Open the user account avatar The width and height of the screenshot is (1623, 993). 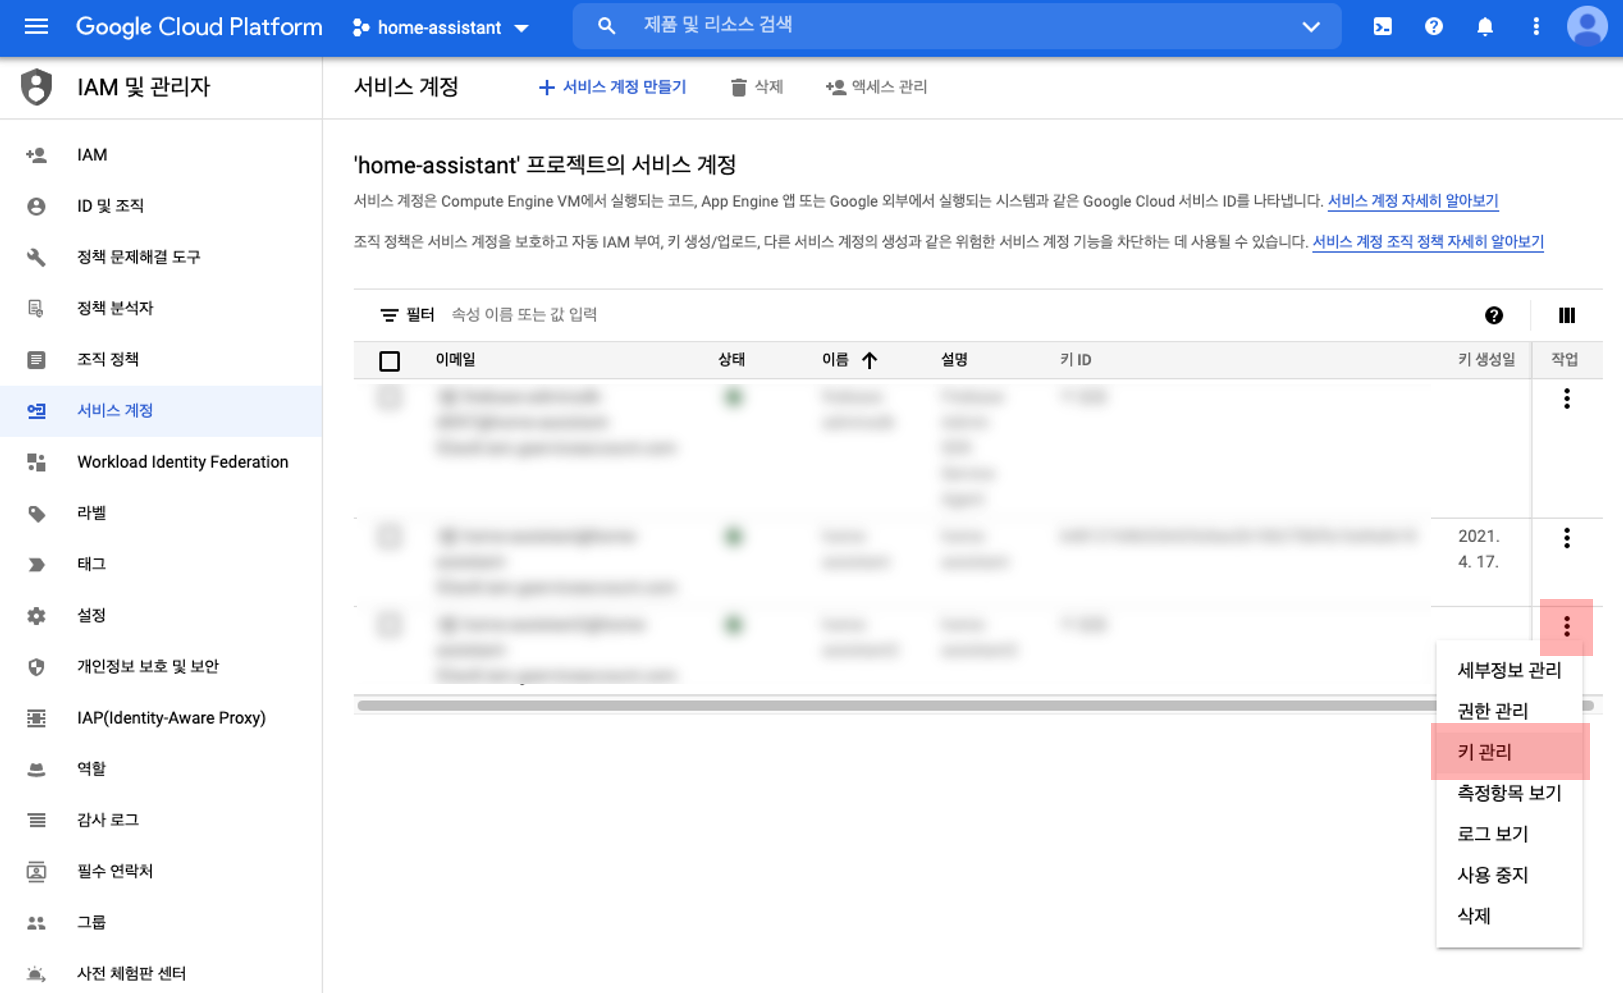1587,27
